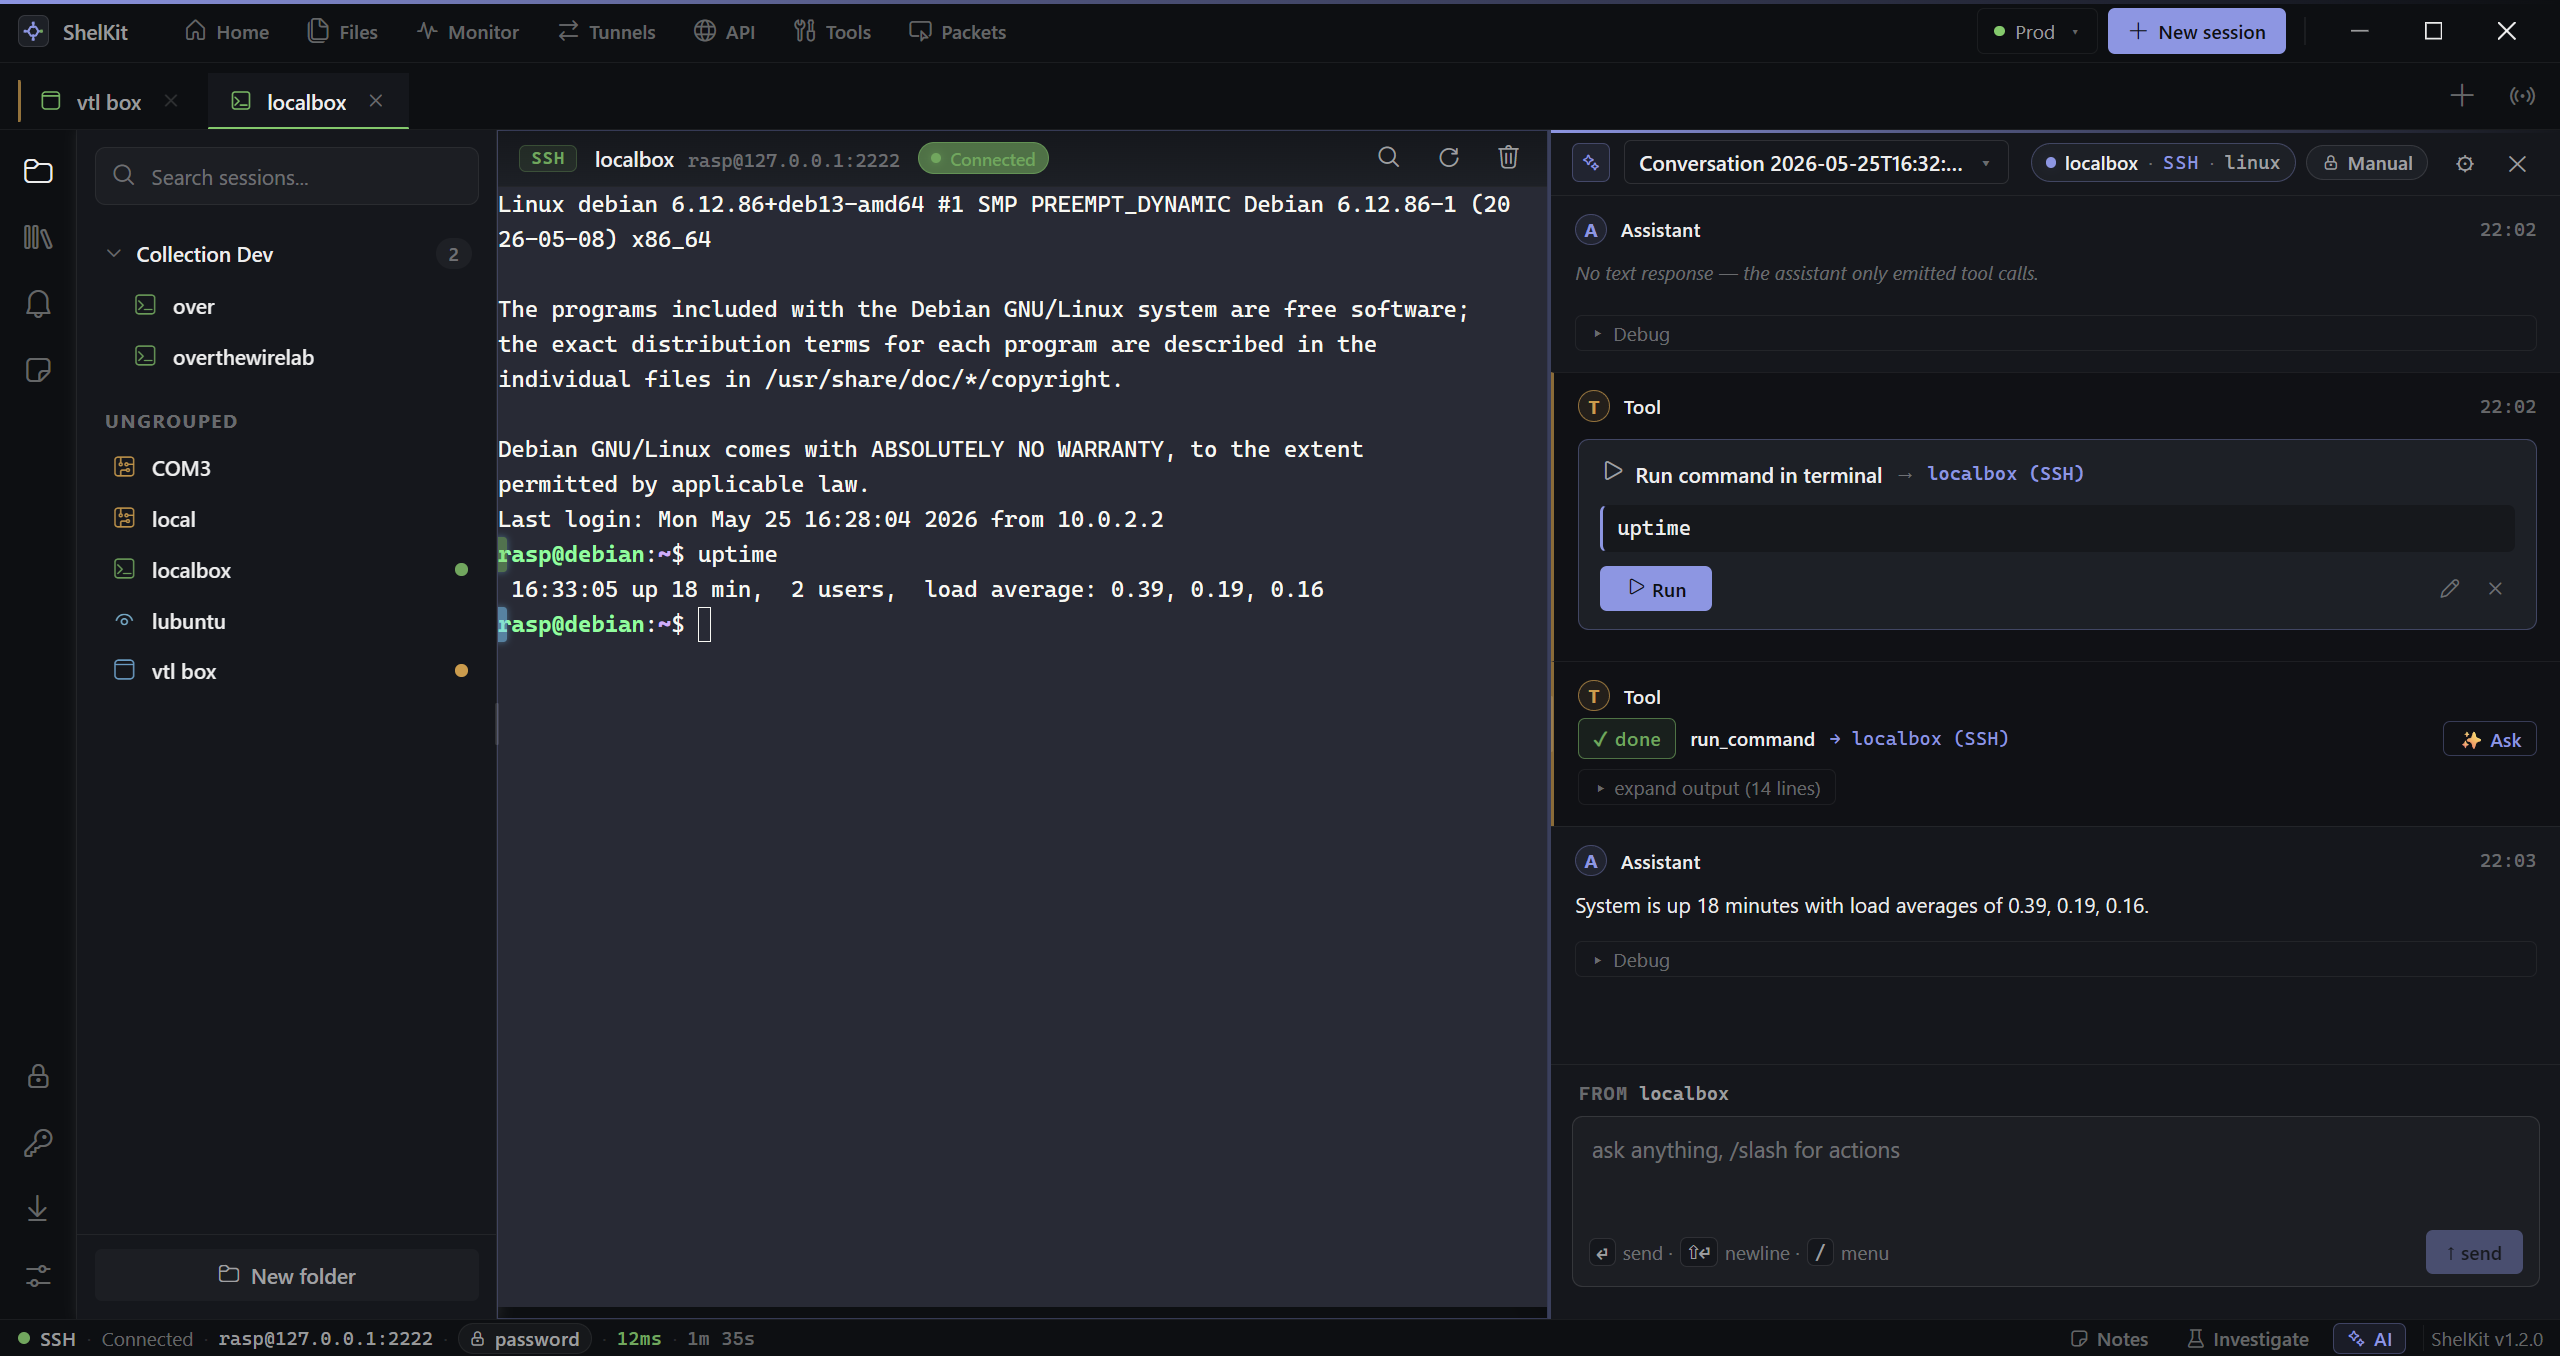Toggle Investigate panel in status bar

[x=2247, y=1339]
